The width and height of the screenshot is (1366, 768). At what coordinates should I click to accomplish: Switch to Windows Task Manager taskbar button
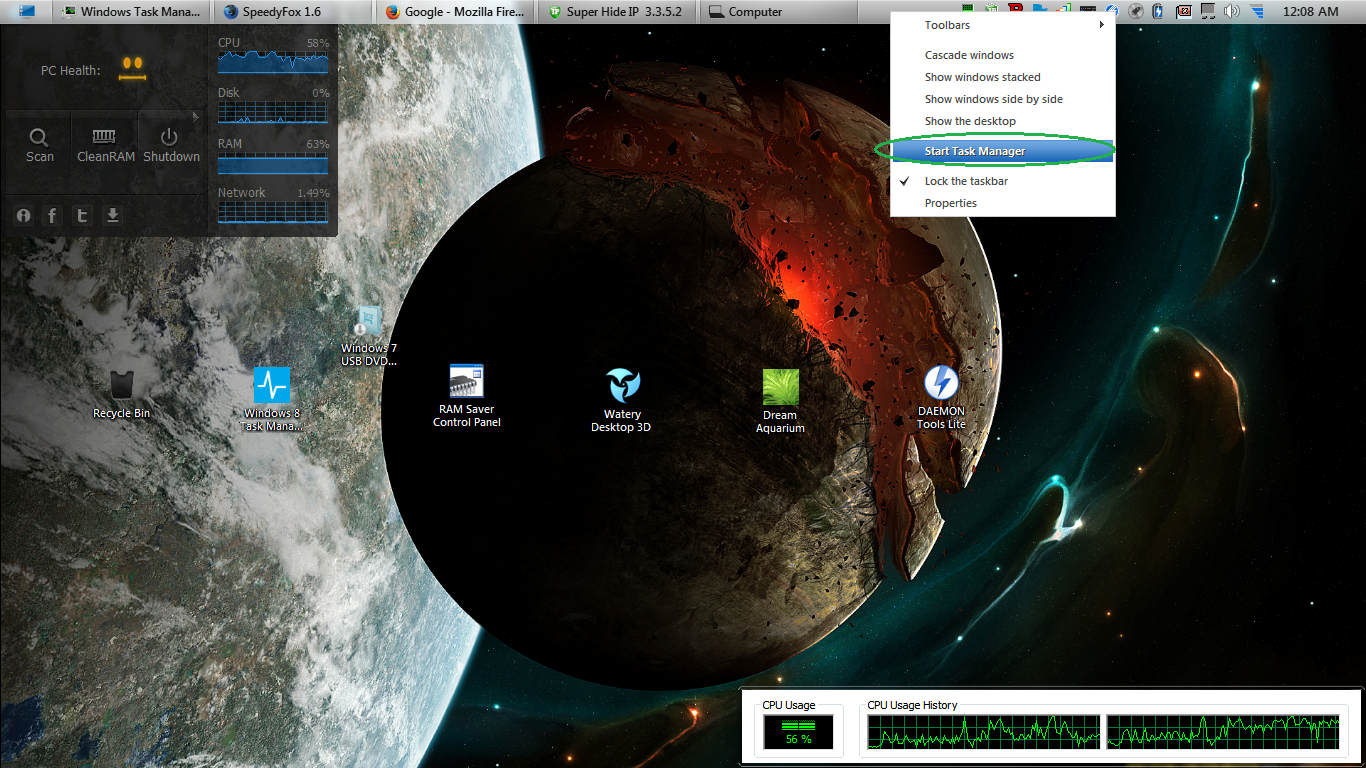point(130,12)
